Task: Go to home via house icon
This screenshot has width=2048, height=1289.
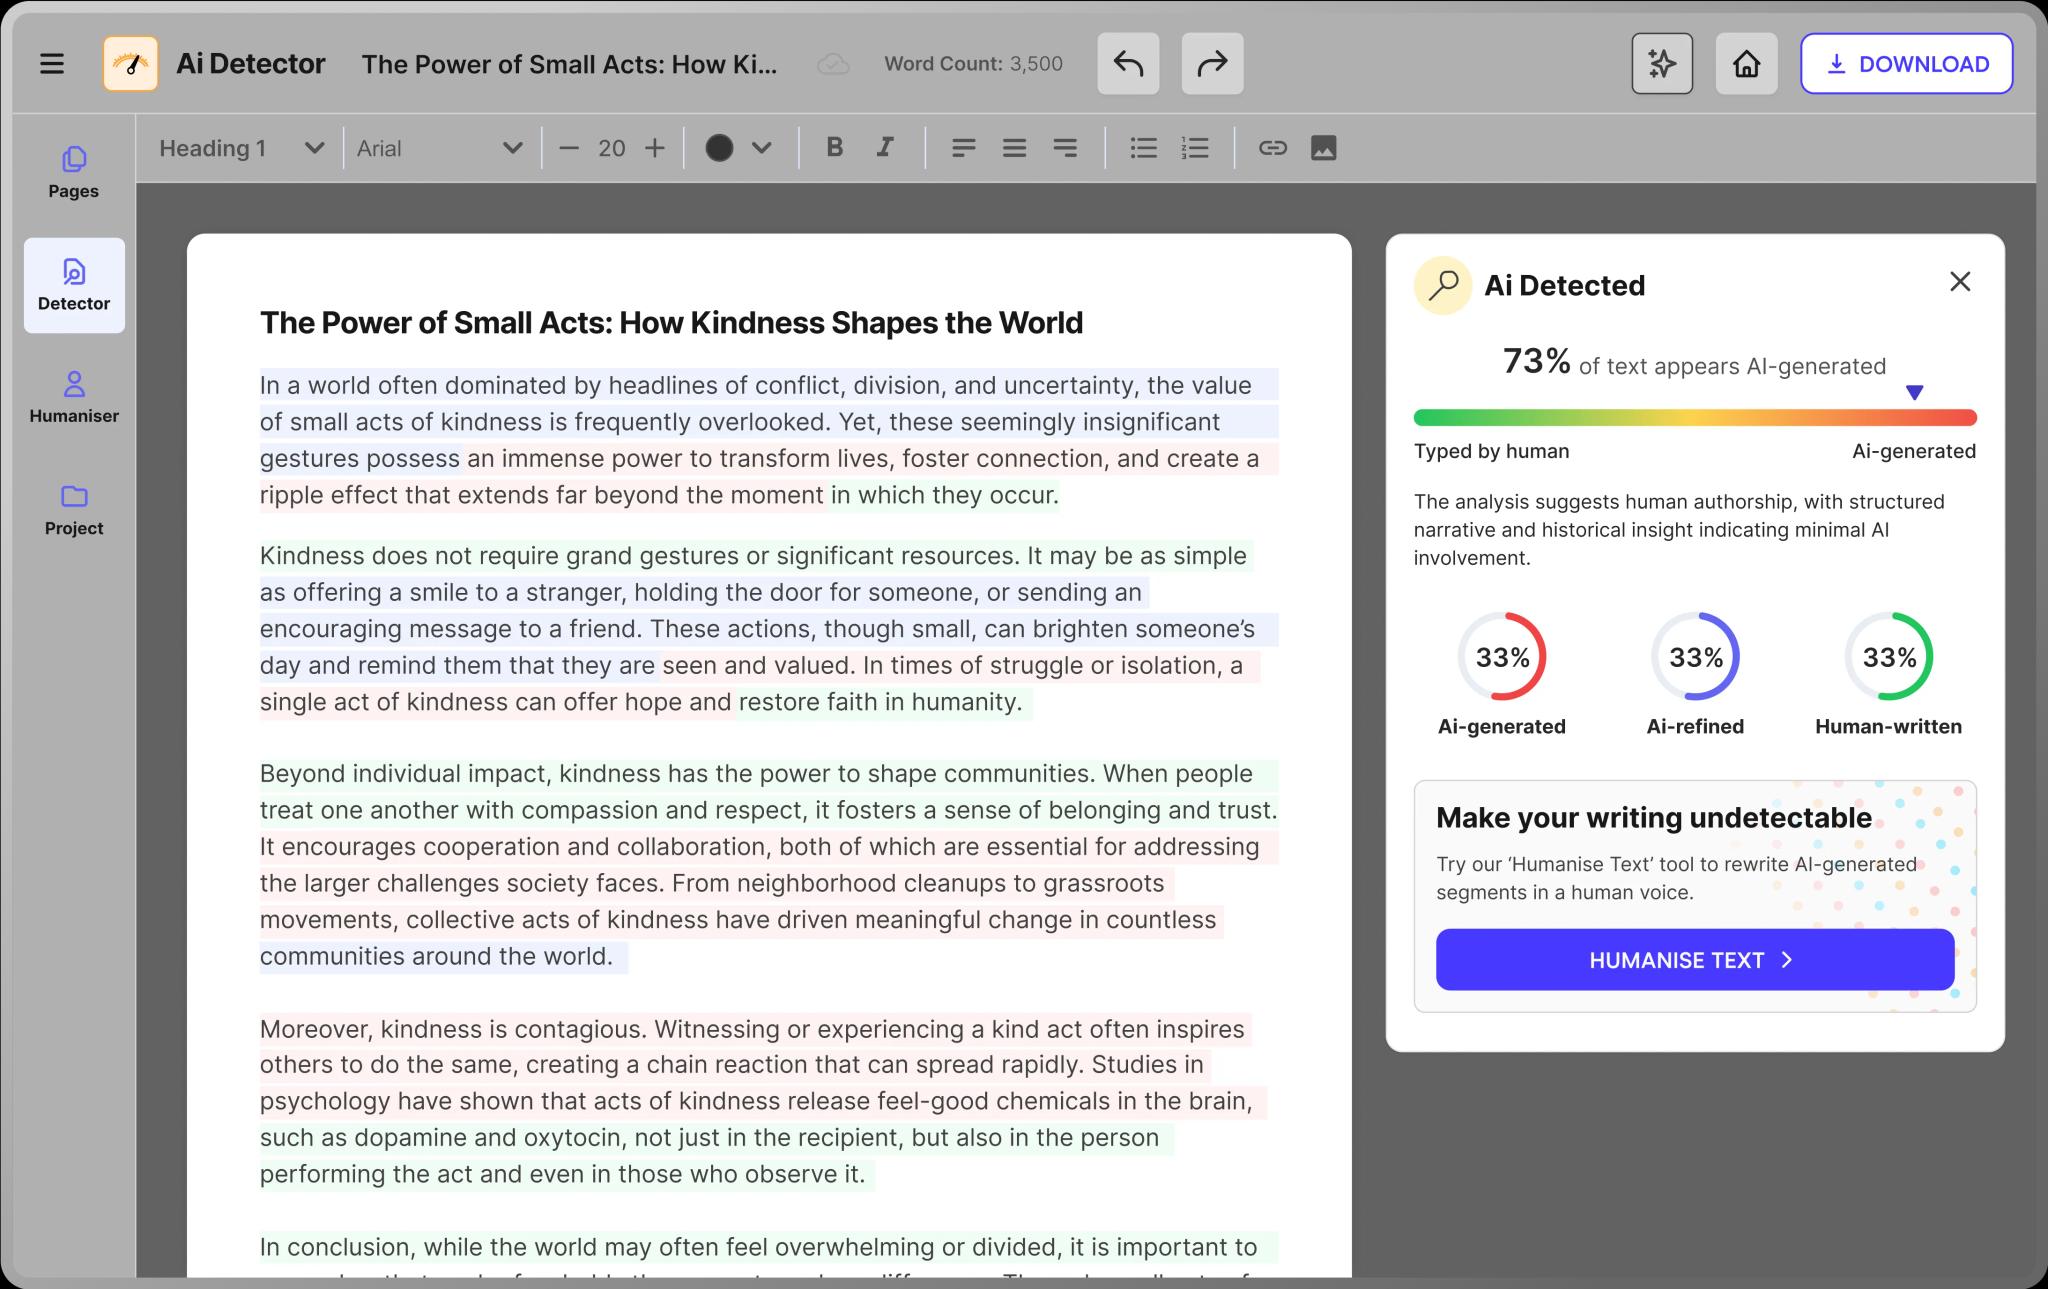Action: (x=1746, y=64)
